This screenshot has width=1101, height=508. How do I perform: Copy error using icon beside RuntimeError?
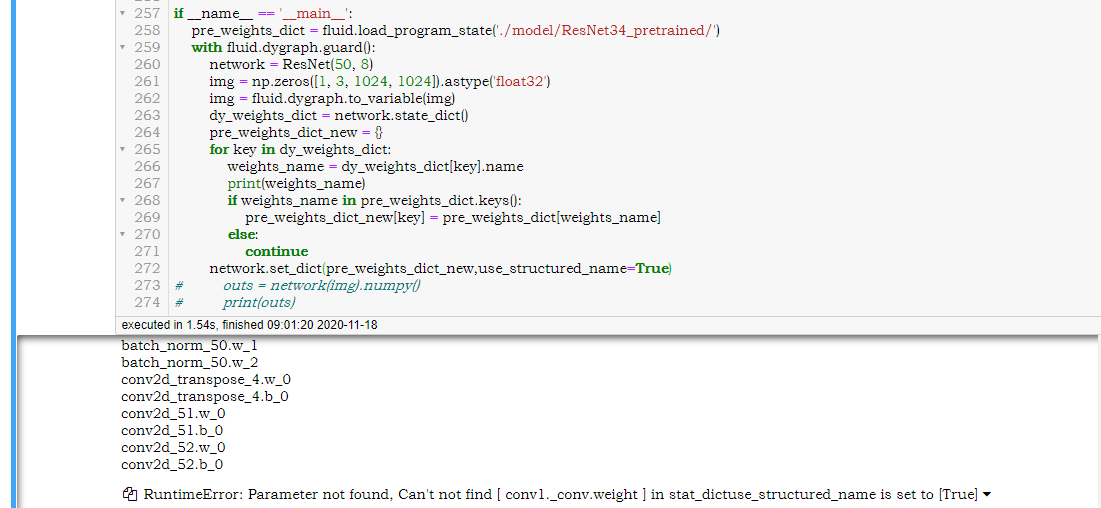[129, 495]
